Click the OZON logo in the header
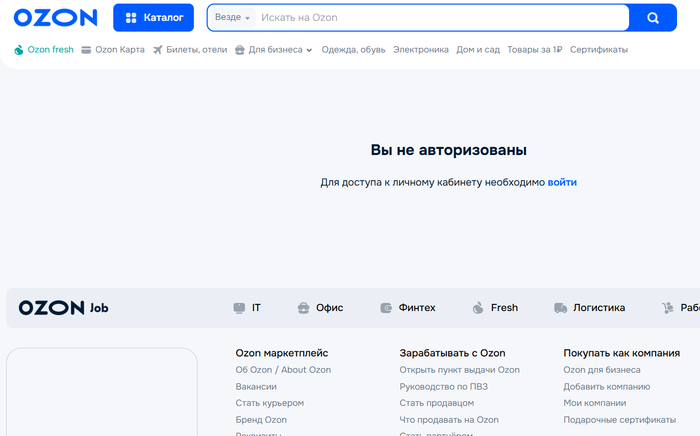The width and height of the screenshot is (700, 436). [56, 17]
